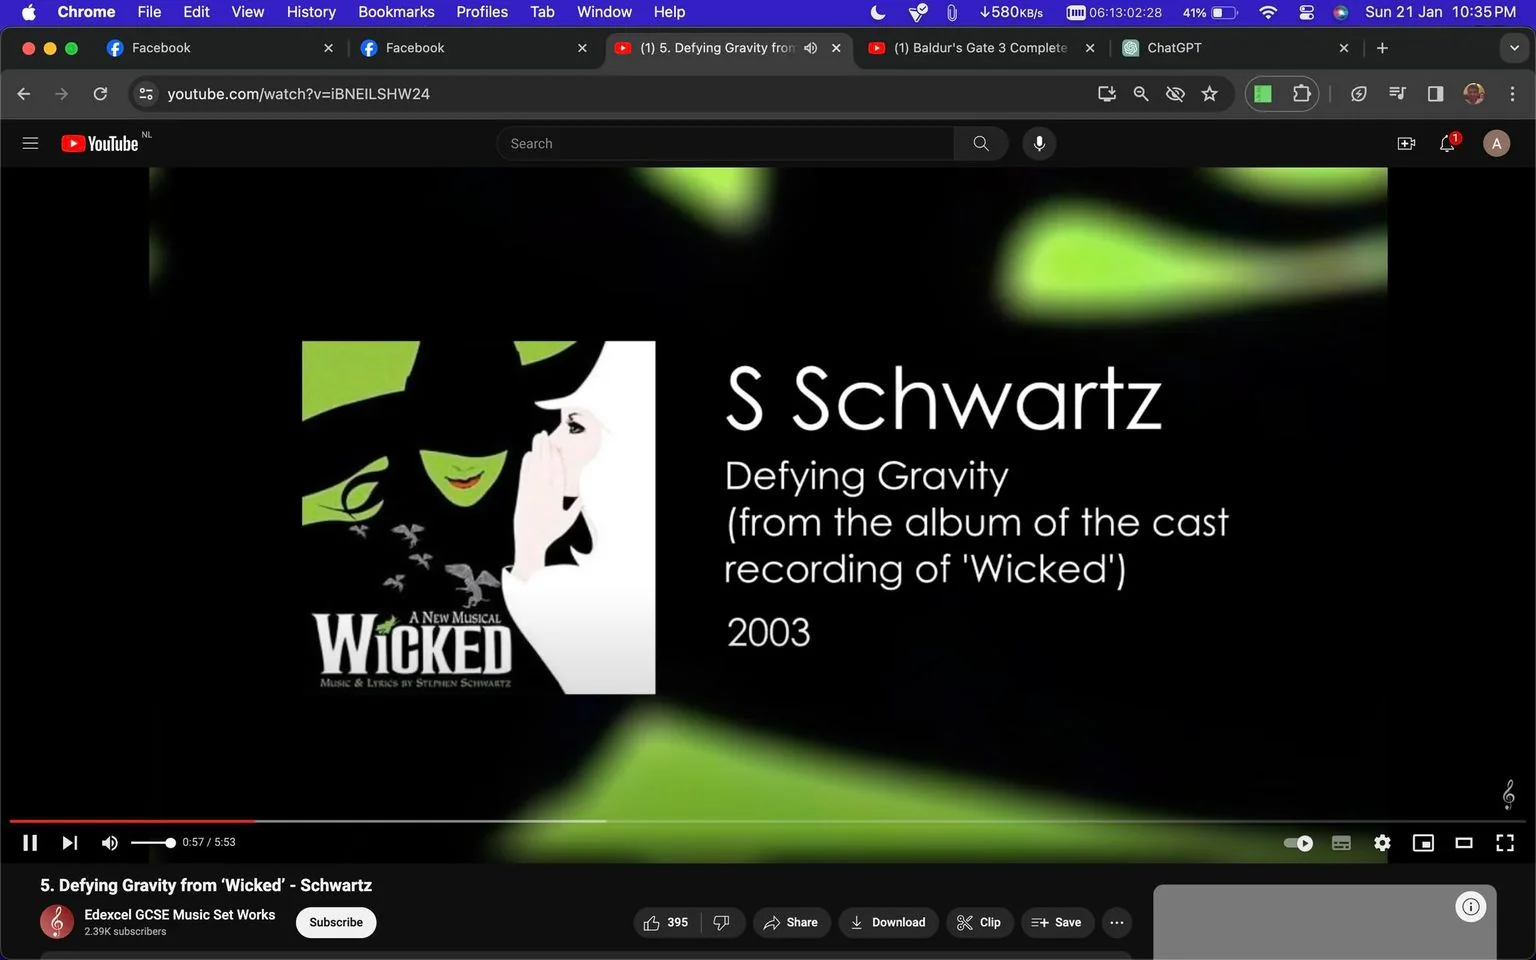Share the video
The image size is (1536, 960).
pyautogui.click(x=791, y=922)
